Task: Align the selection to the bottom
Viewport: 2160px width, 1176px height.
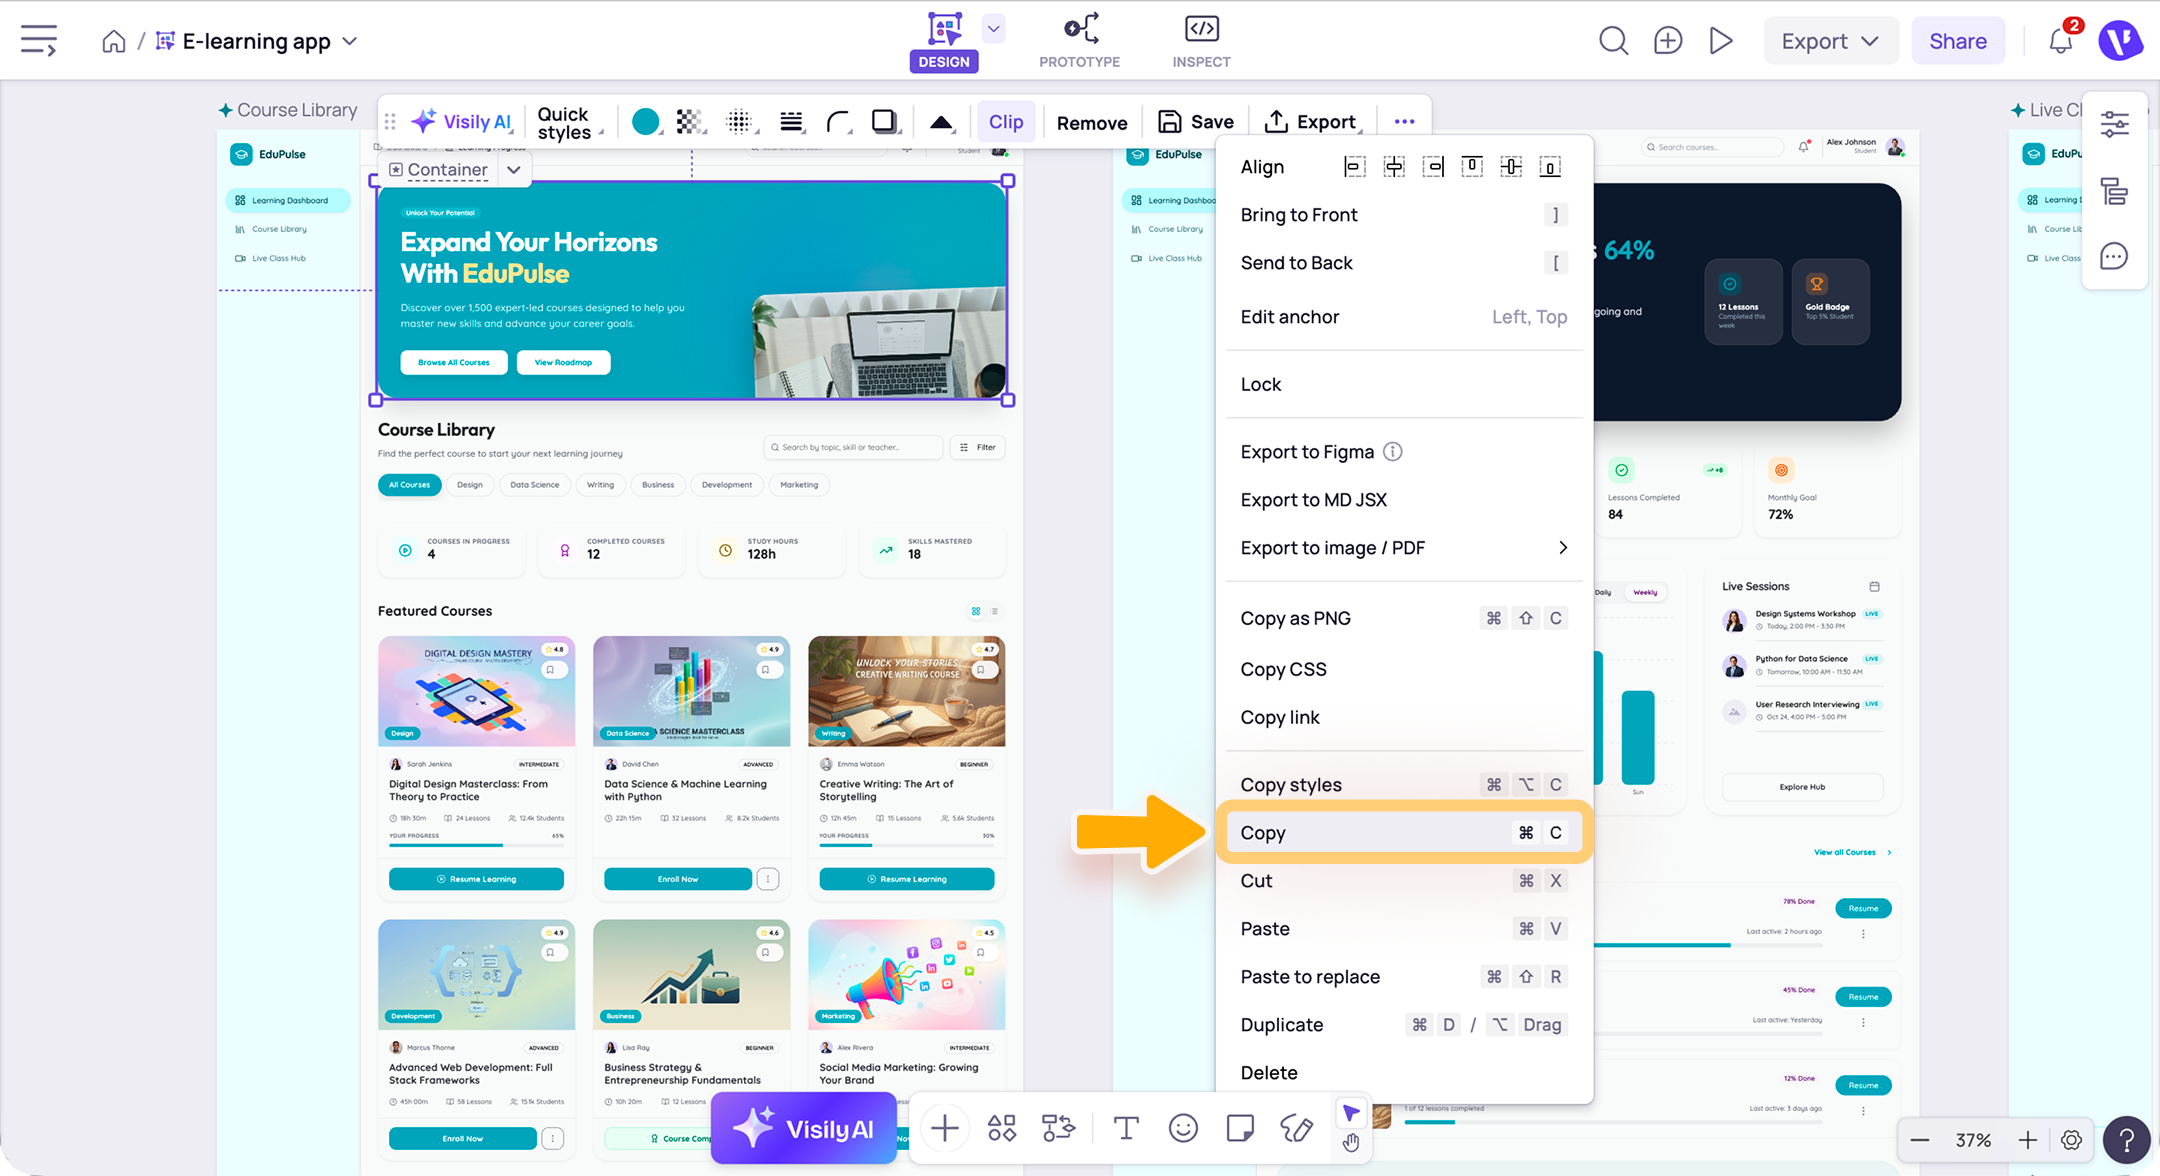Action: point(1550,167)
